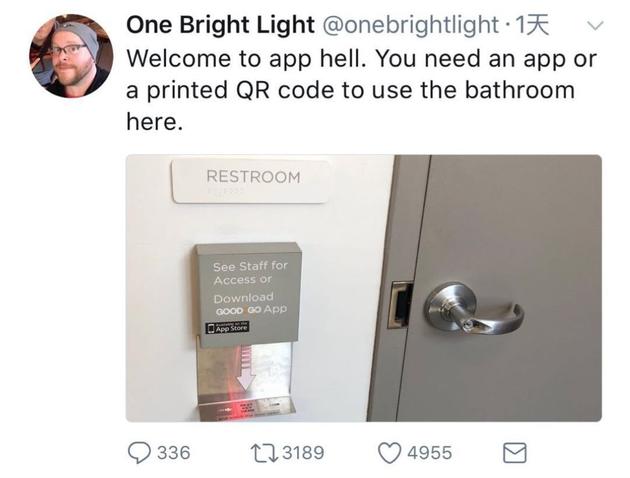View the likes count 4955
Image resolution: width=630 pixels, height=478 pixels.
tap(430, 453)
